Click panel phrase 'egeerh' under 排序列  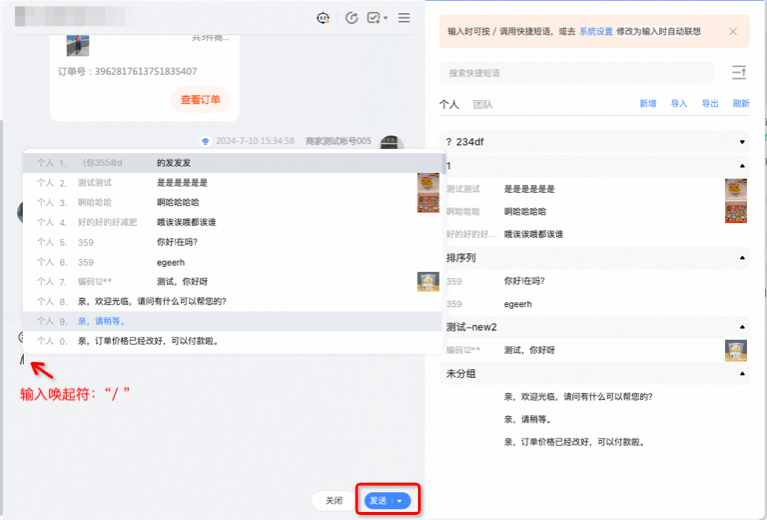click(518, 304)
